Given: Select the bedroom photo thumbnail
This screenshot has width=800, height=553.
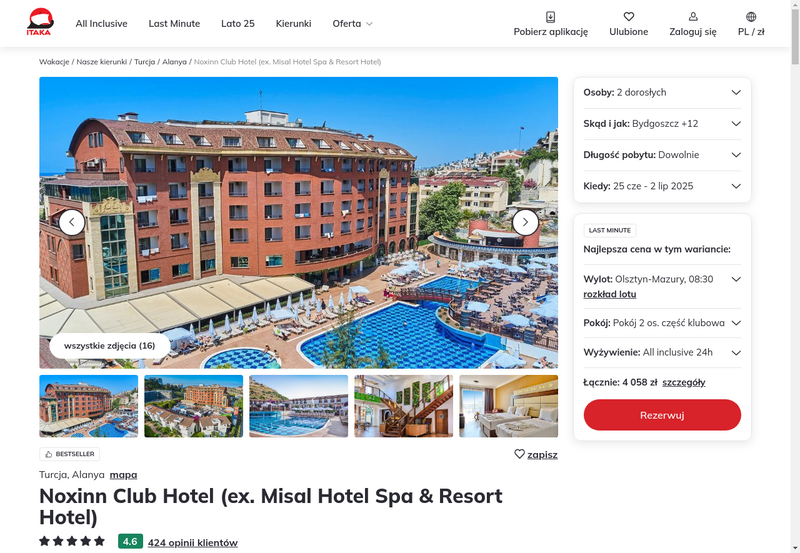Looking at the screenshot, I should click(509, 406).
